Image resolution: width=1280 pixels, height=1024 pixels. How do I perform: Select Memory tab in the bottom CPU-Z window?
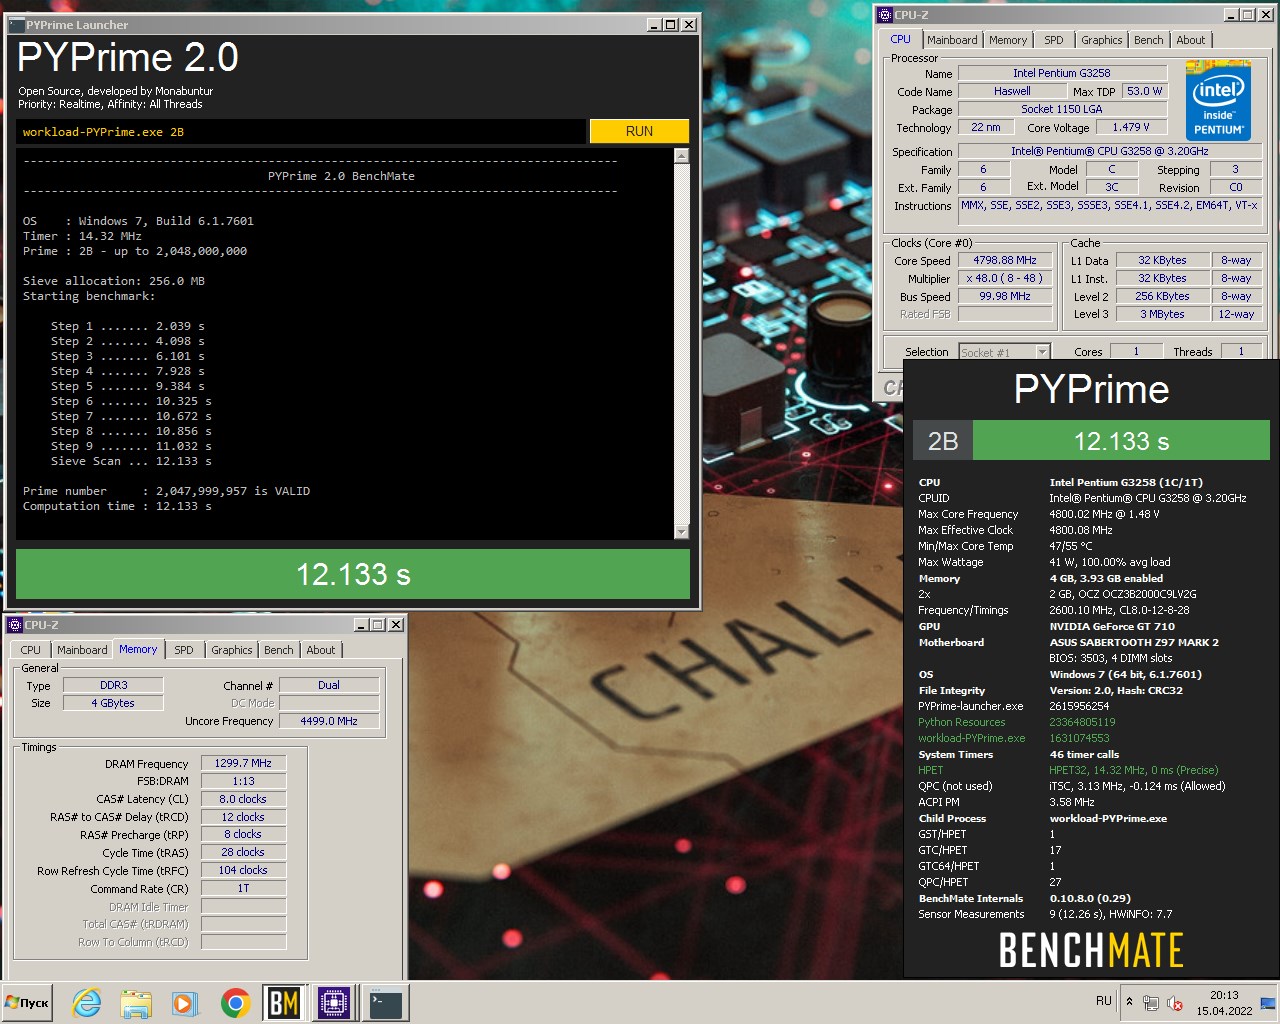138,649
